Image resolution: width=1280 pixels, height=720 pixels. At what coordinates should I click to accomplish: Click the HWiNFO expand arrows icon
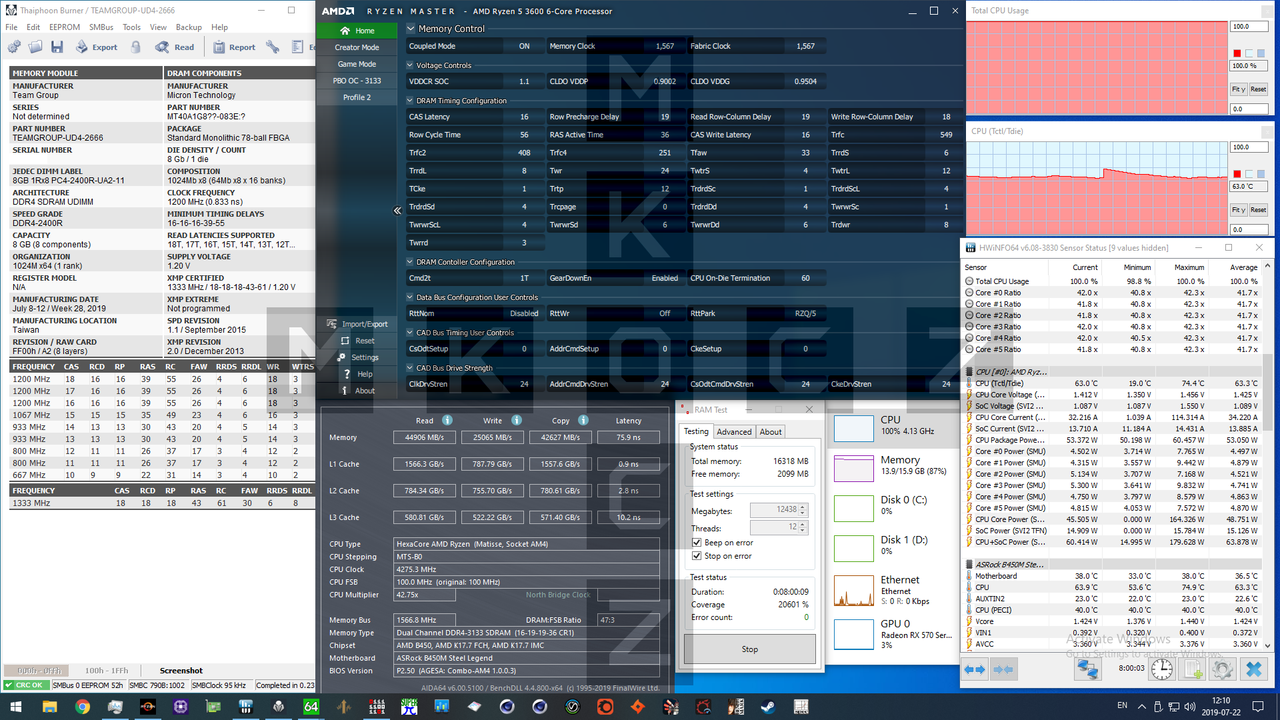975,669
